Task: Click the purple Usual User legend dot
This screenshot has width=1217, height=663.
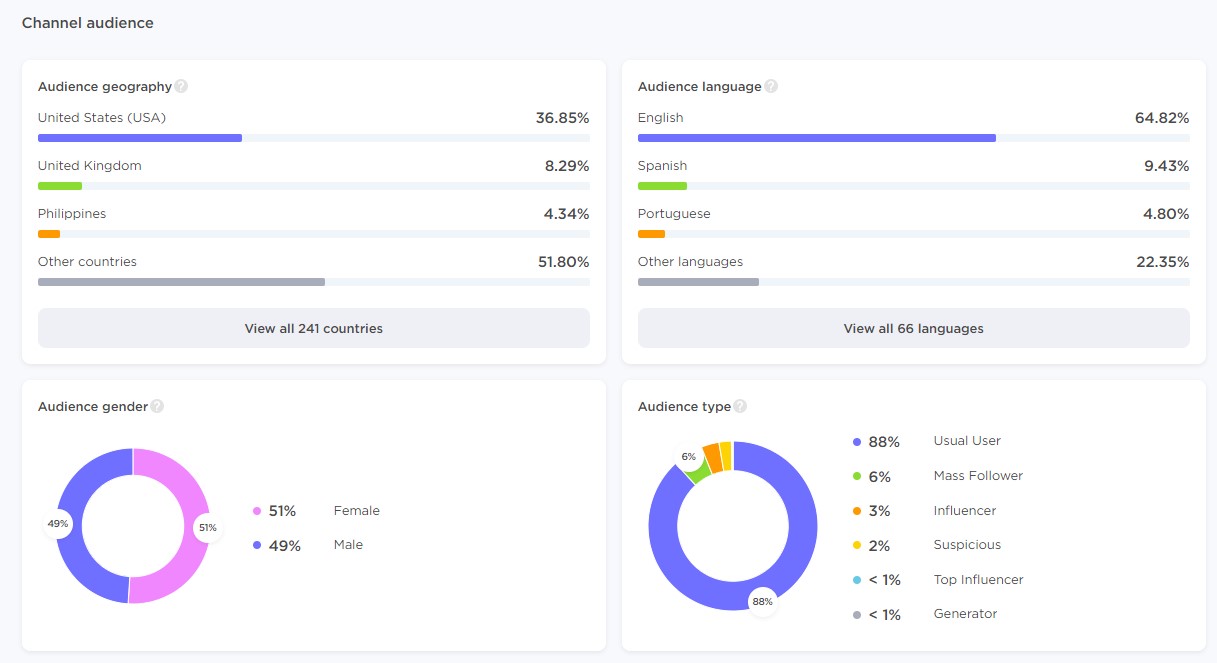Action: [x=857, y=442]
